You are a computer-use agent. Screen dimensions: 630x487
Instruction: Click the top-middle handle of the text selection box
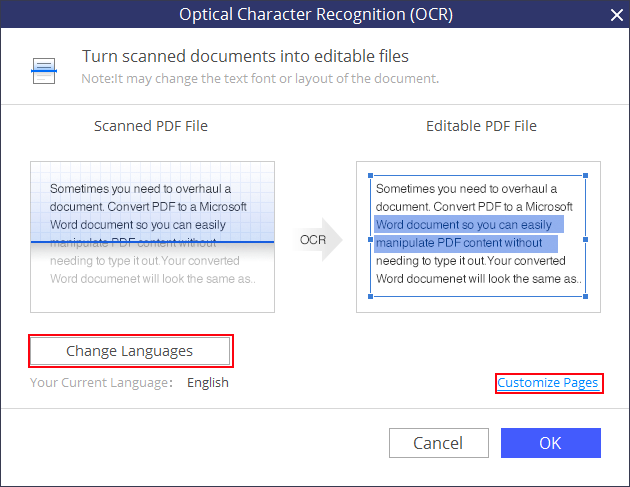coord(478,174)
